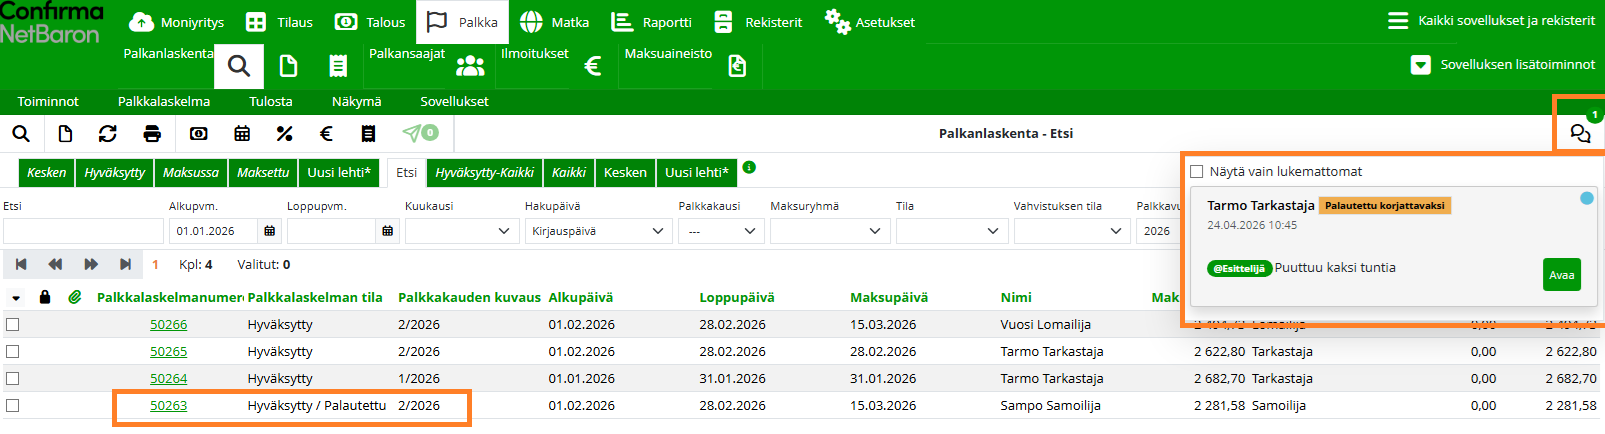Click the Ilmoitukset euro icon
1605x434 pixels.
click(x=593, y=67)
